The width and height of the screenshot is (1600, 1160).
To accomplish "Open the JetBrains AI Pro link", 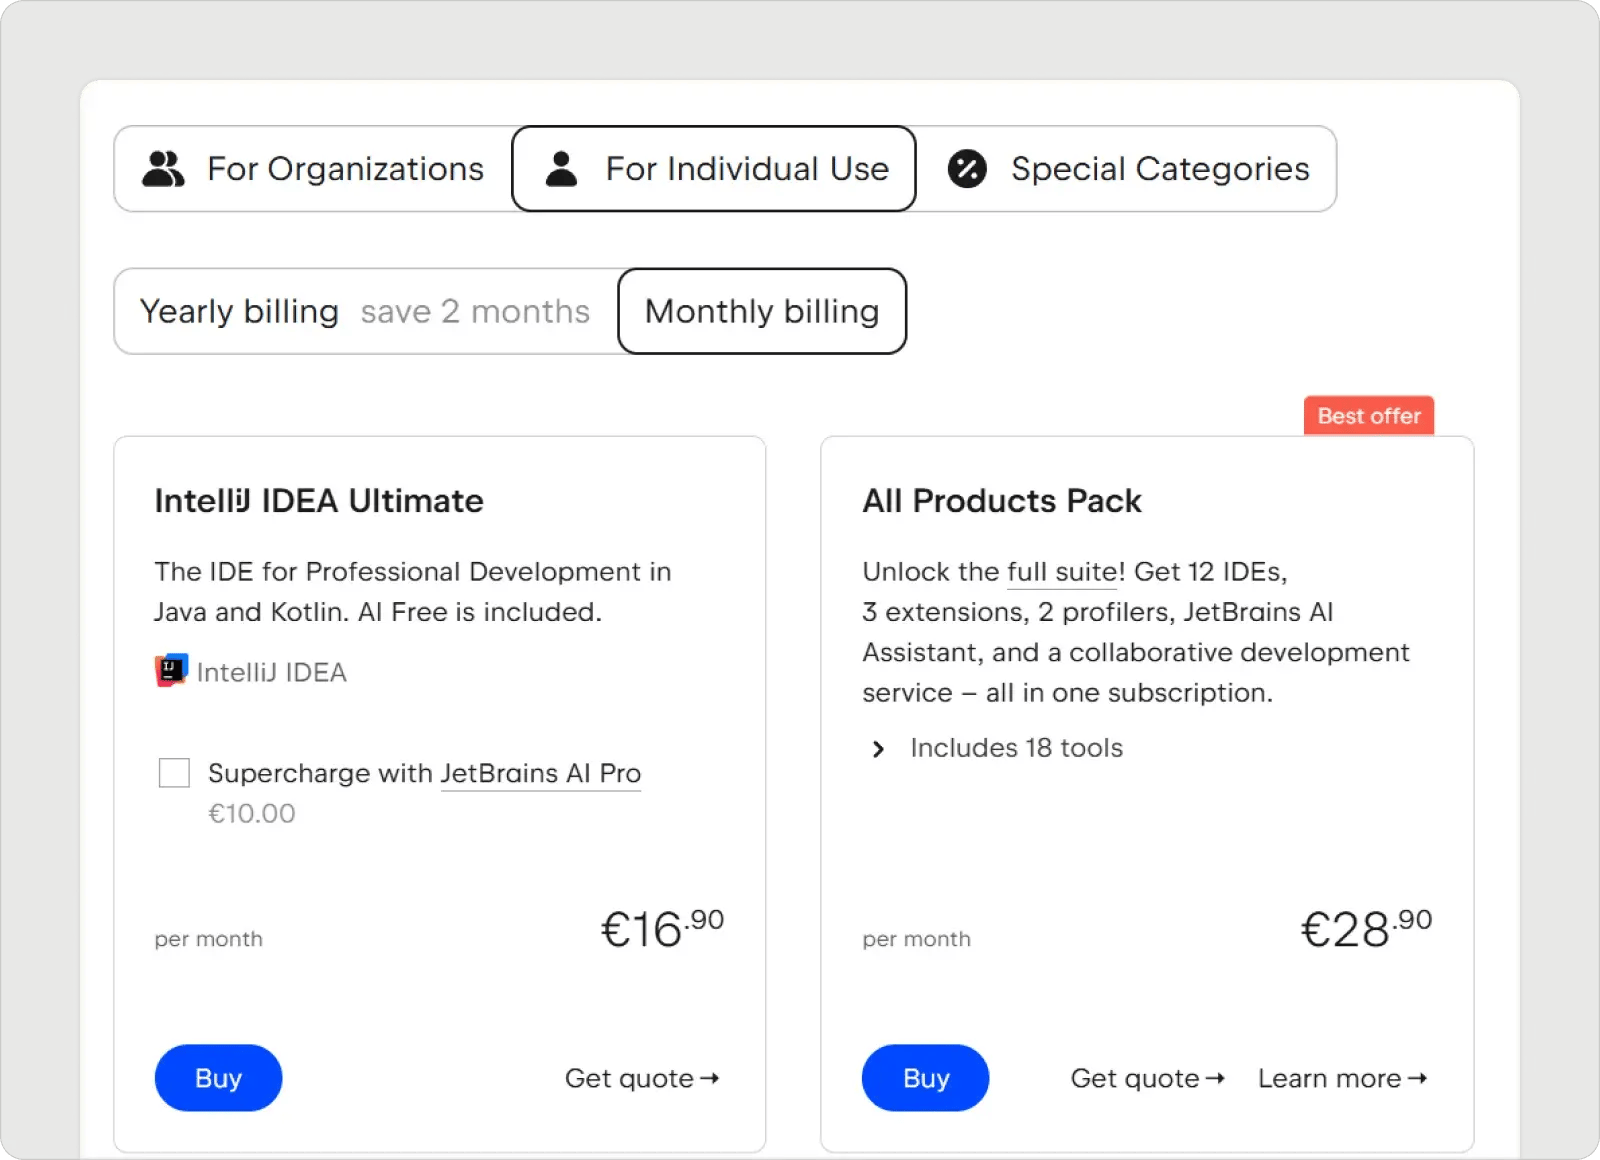I will (x=540, y=774).
